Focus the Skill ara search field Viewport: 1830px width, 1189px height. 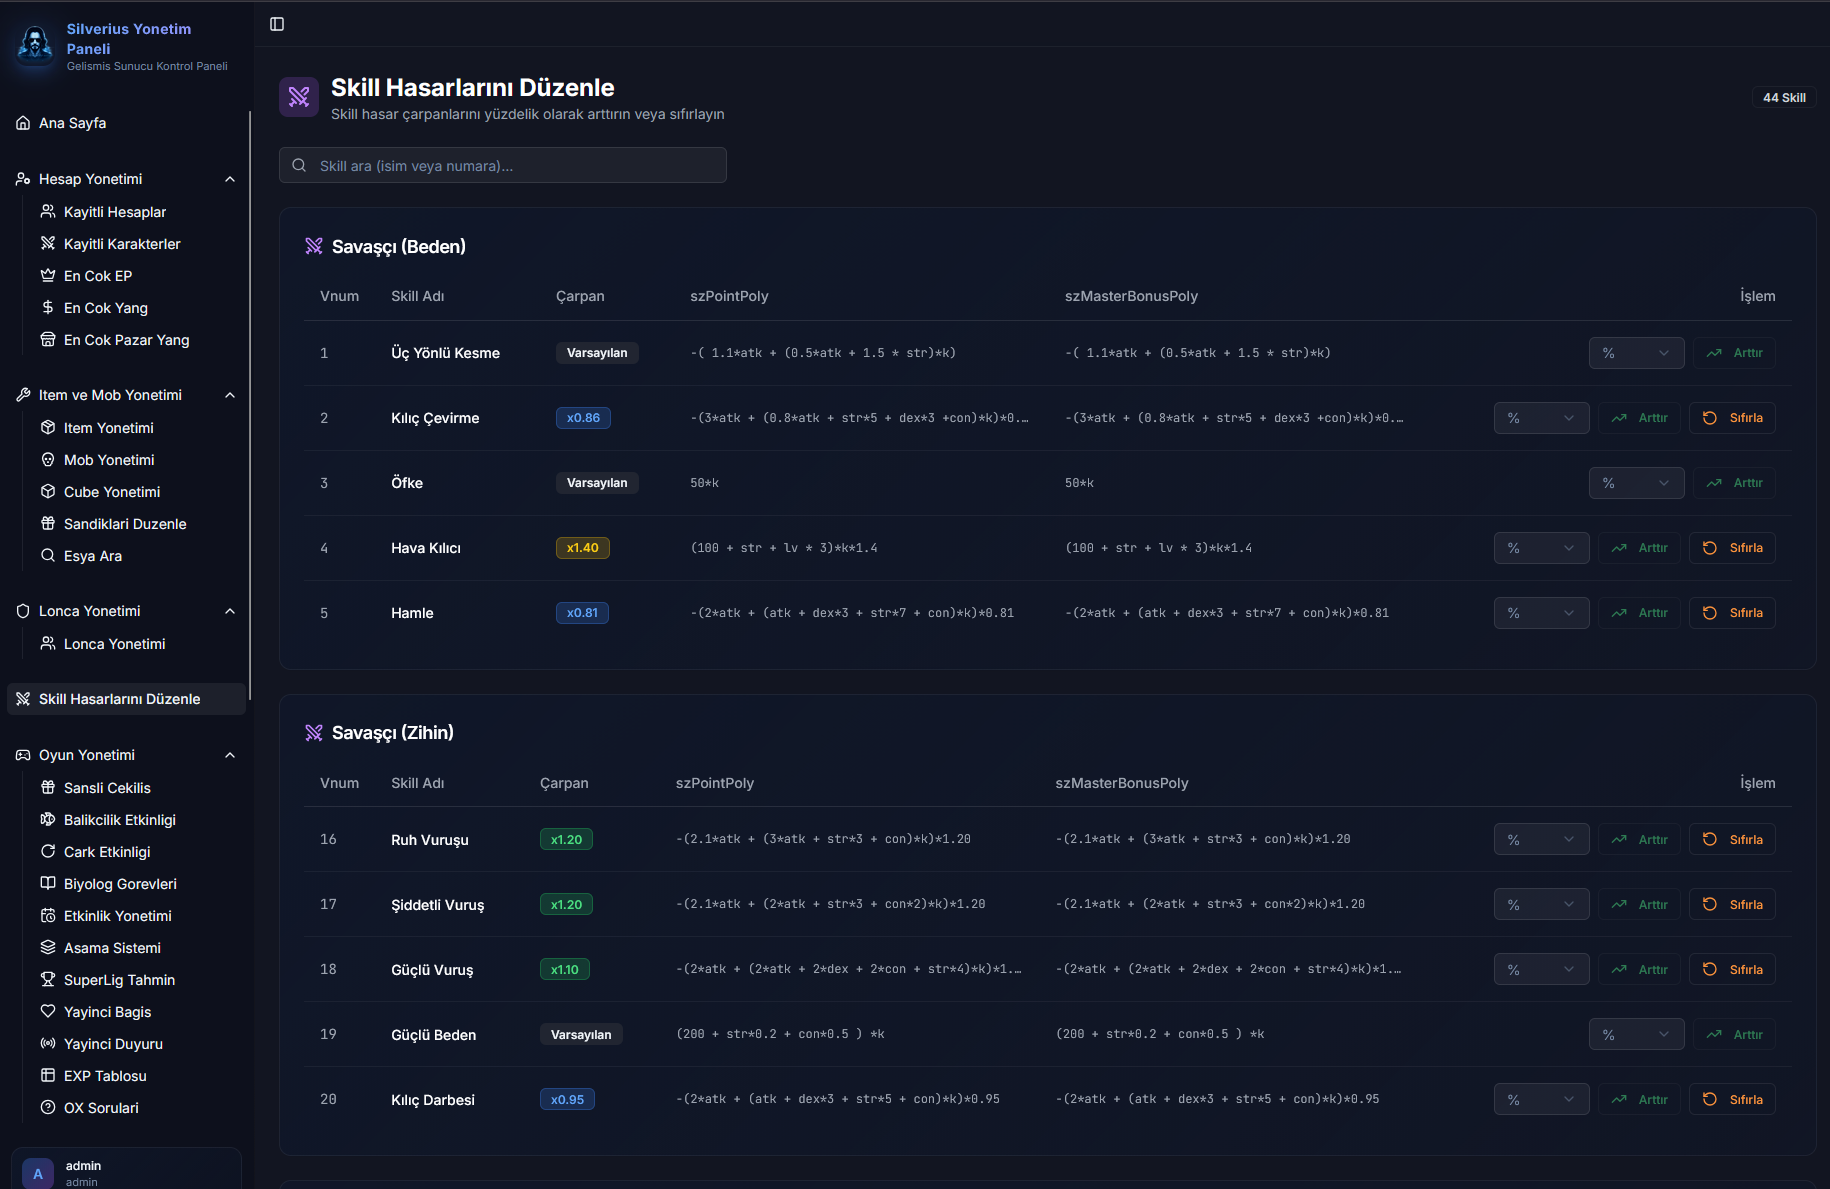[515, 166]
